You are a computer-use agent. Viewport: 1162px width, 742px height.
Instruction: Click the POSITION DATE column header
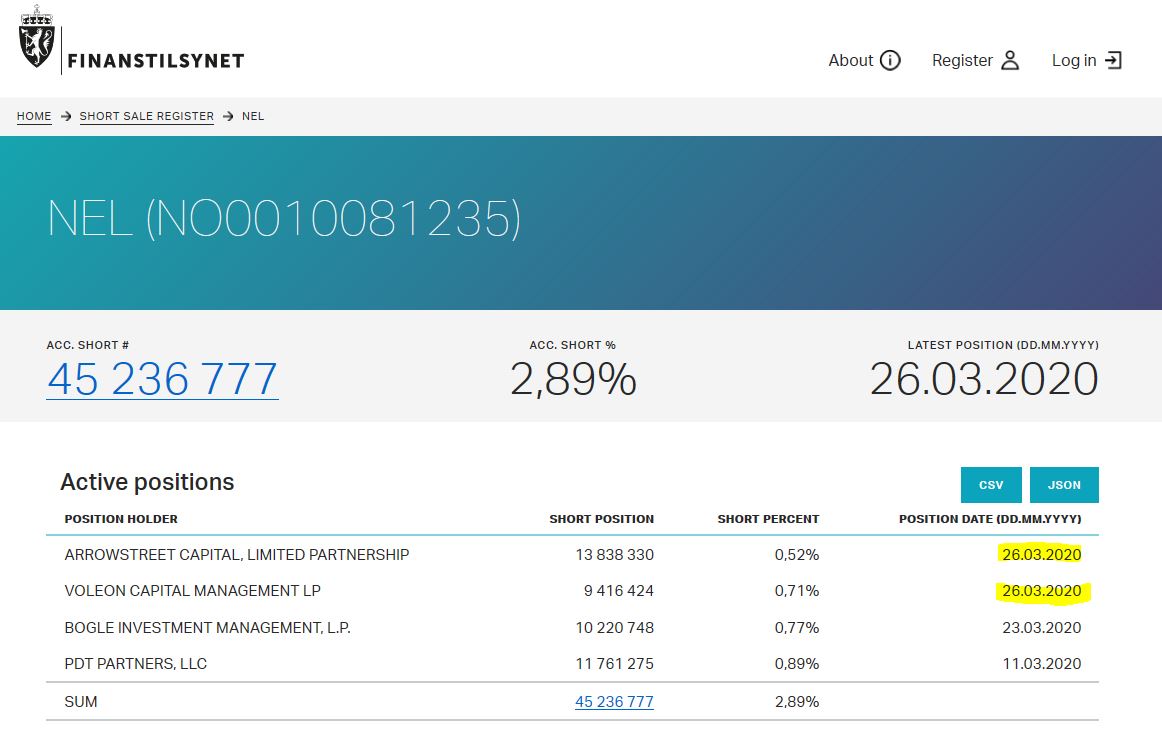(x=989, y=519)
